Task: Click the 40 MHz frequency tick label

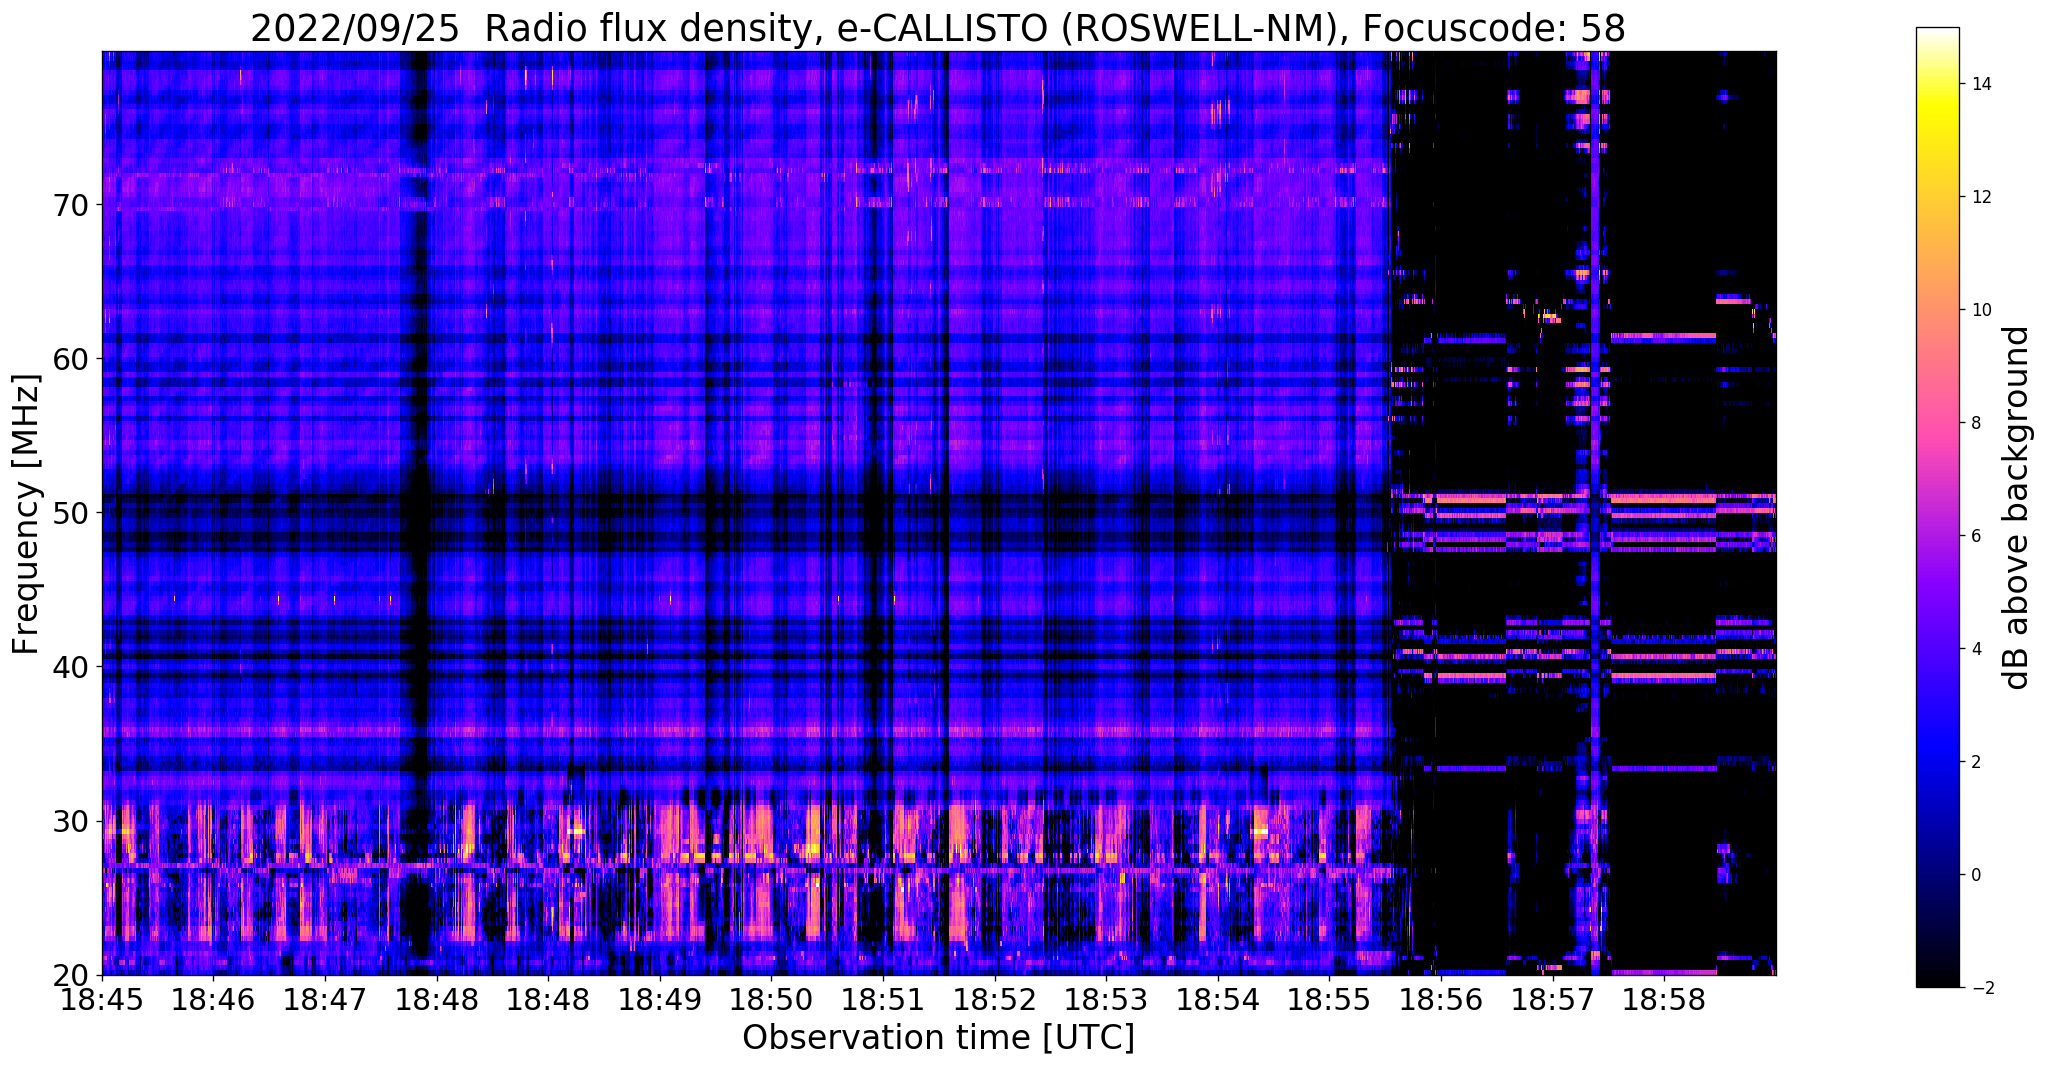Action: point(70,667)
